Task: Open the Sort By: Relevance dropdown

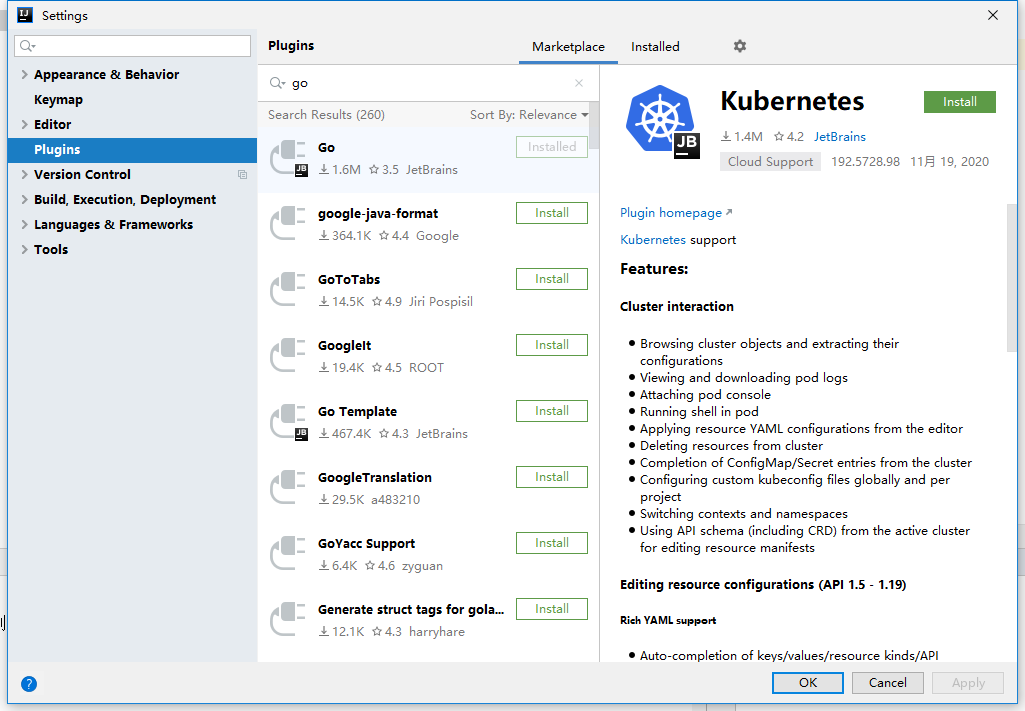Action: [529, 115]
